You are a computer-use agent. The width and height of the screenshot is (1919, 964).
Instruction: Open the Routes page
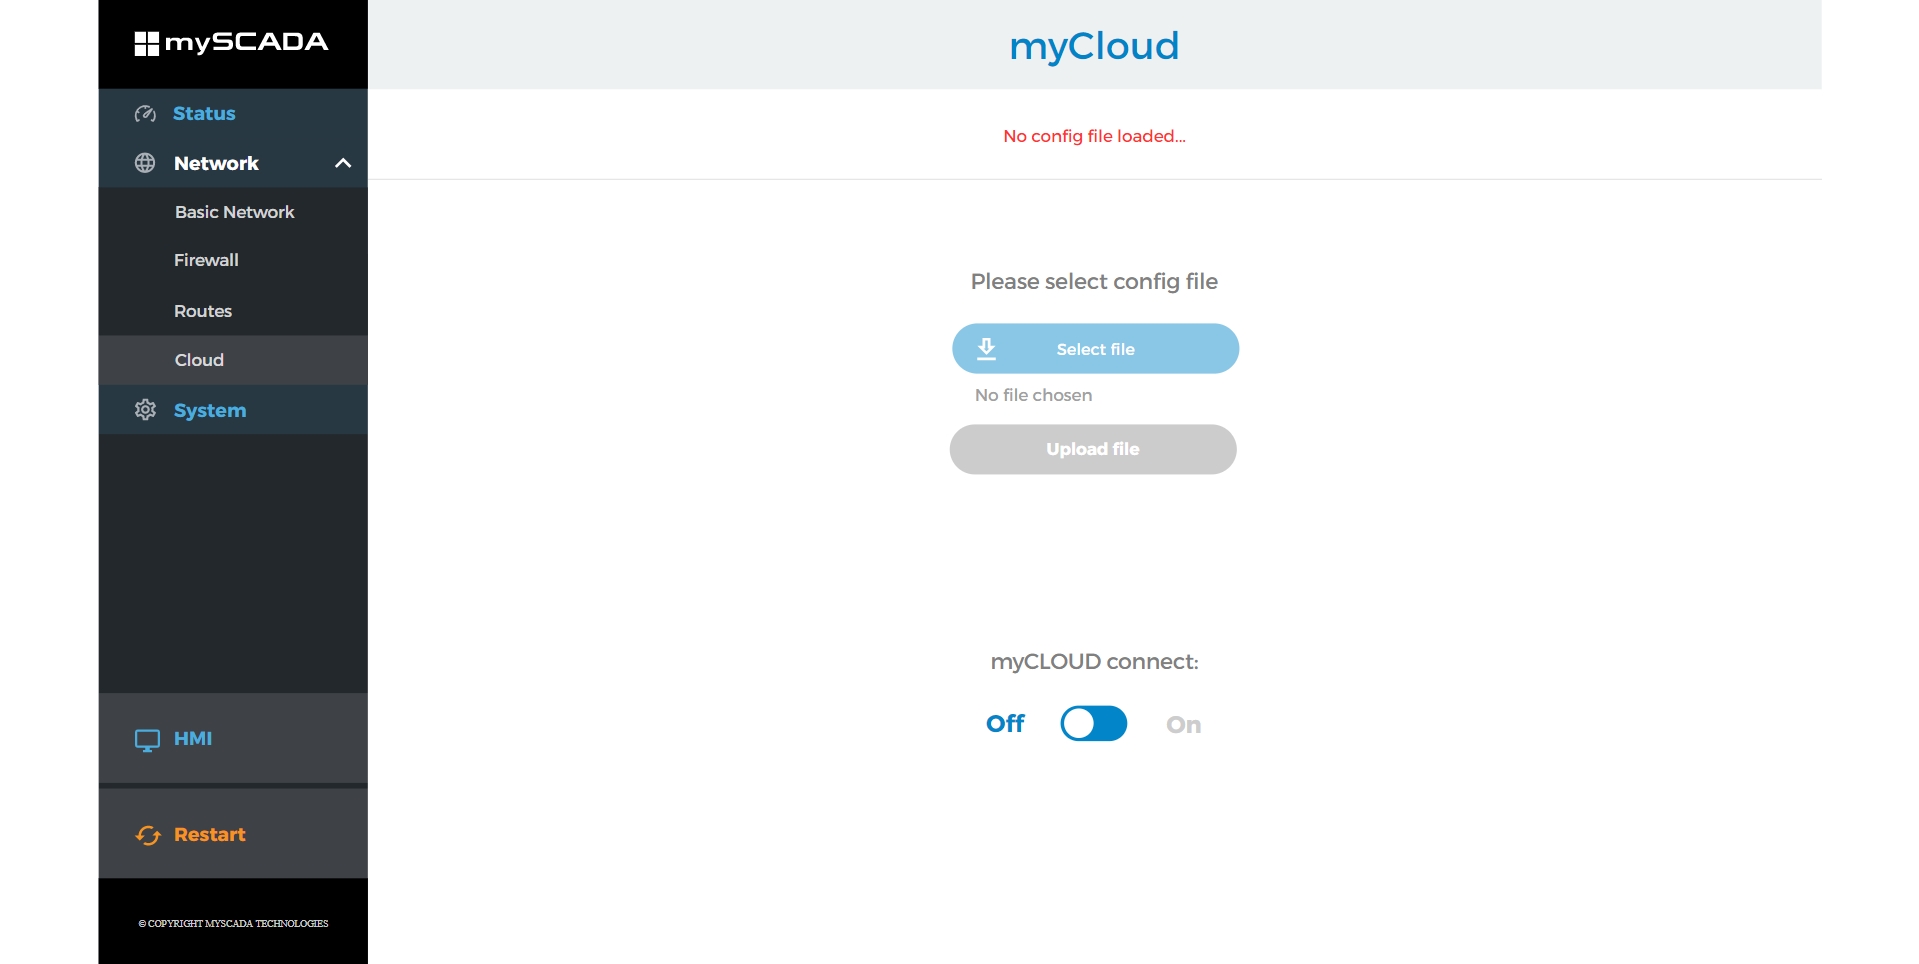pyautogui.click(x=203, y=311)
